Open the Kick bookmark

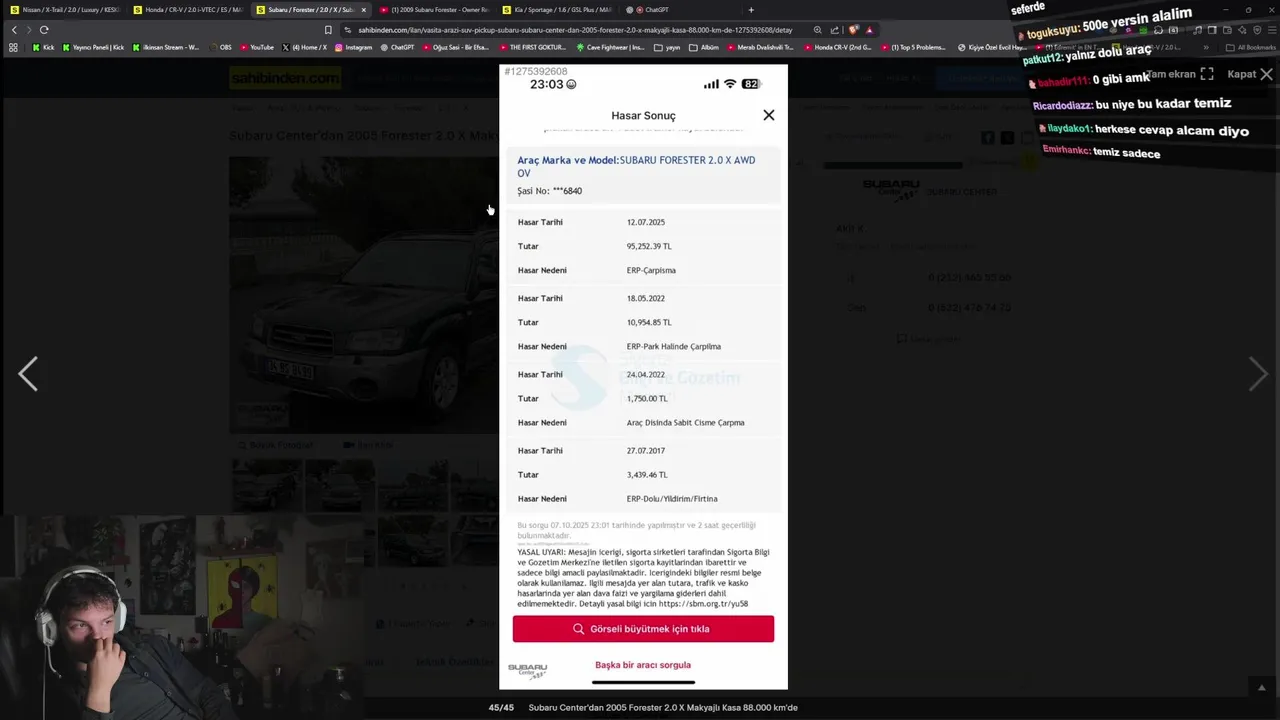[x=43, y=47]
